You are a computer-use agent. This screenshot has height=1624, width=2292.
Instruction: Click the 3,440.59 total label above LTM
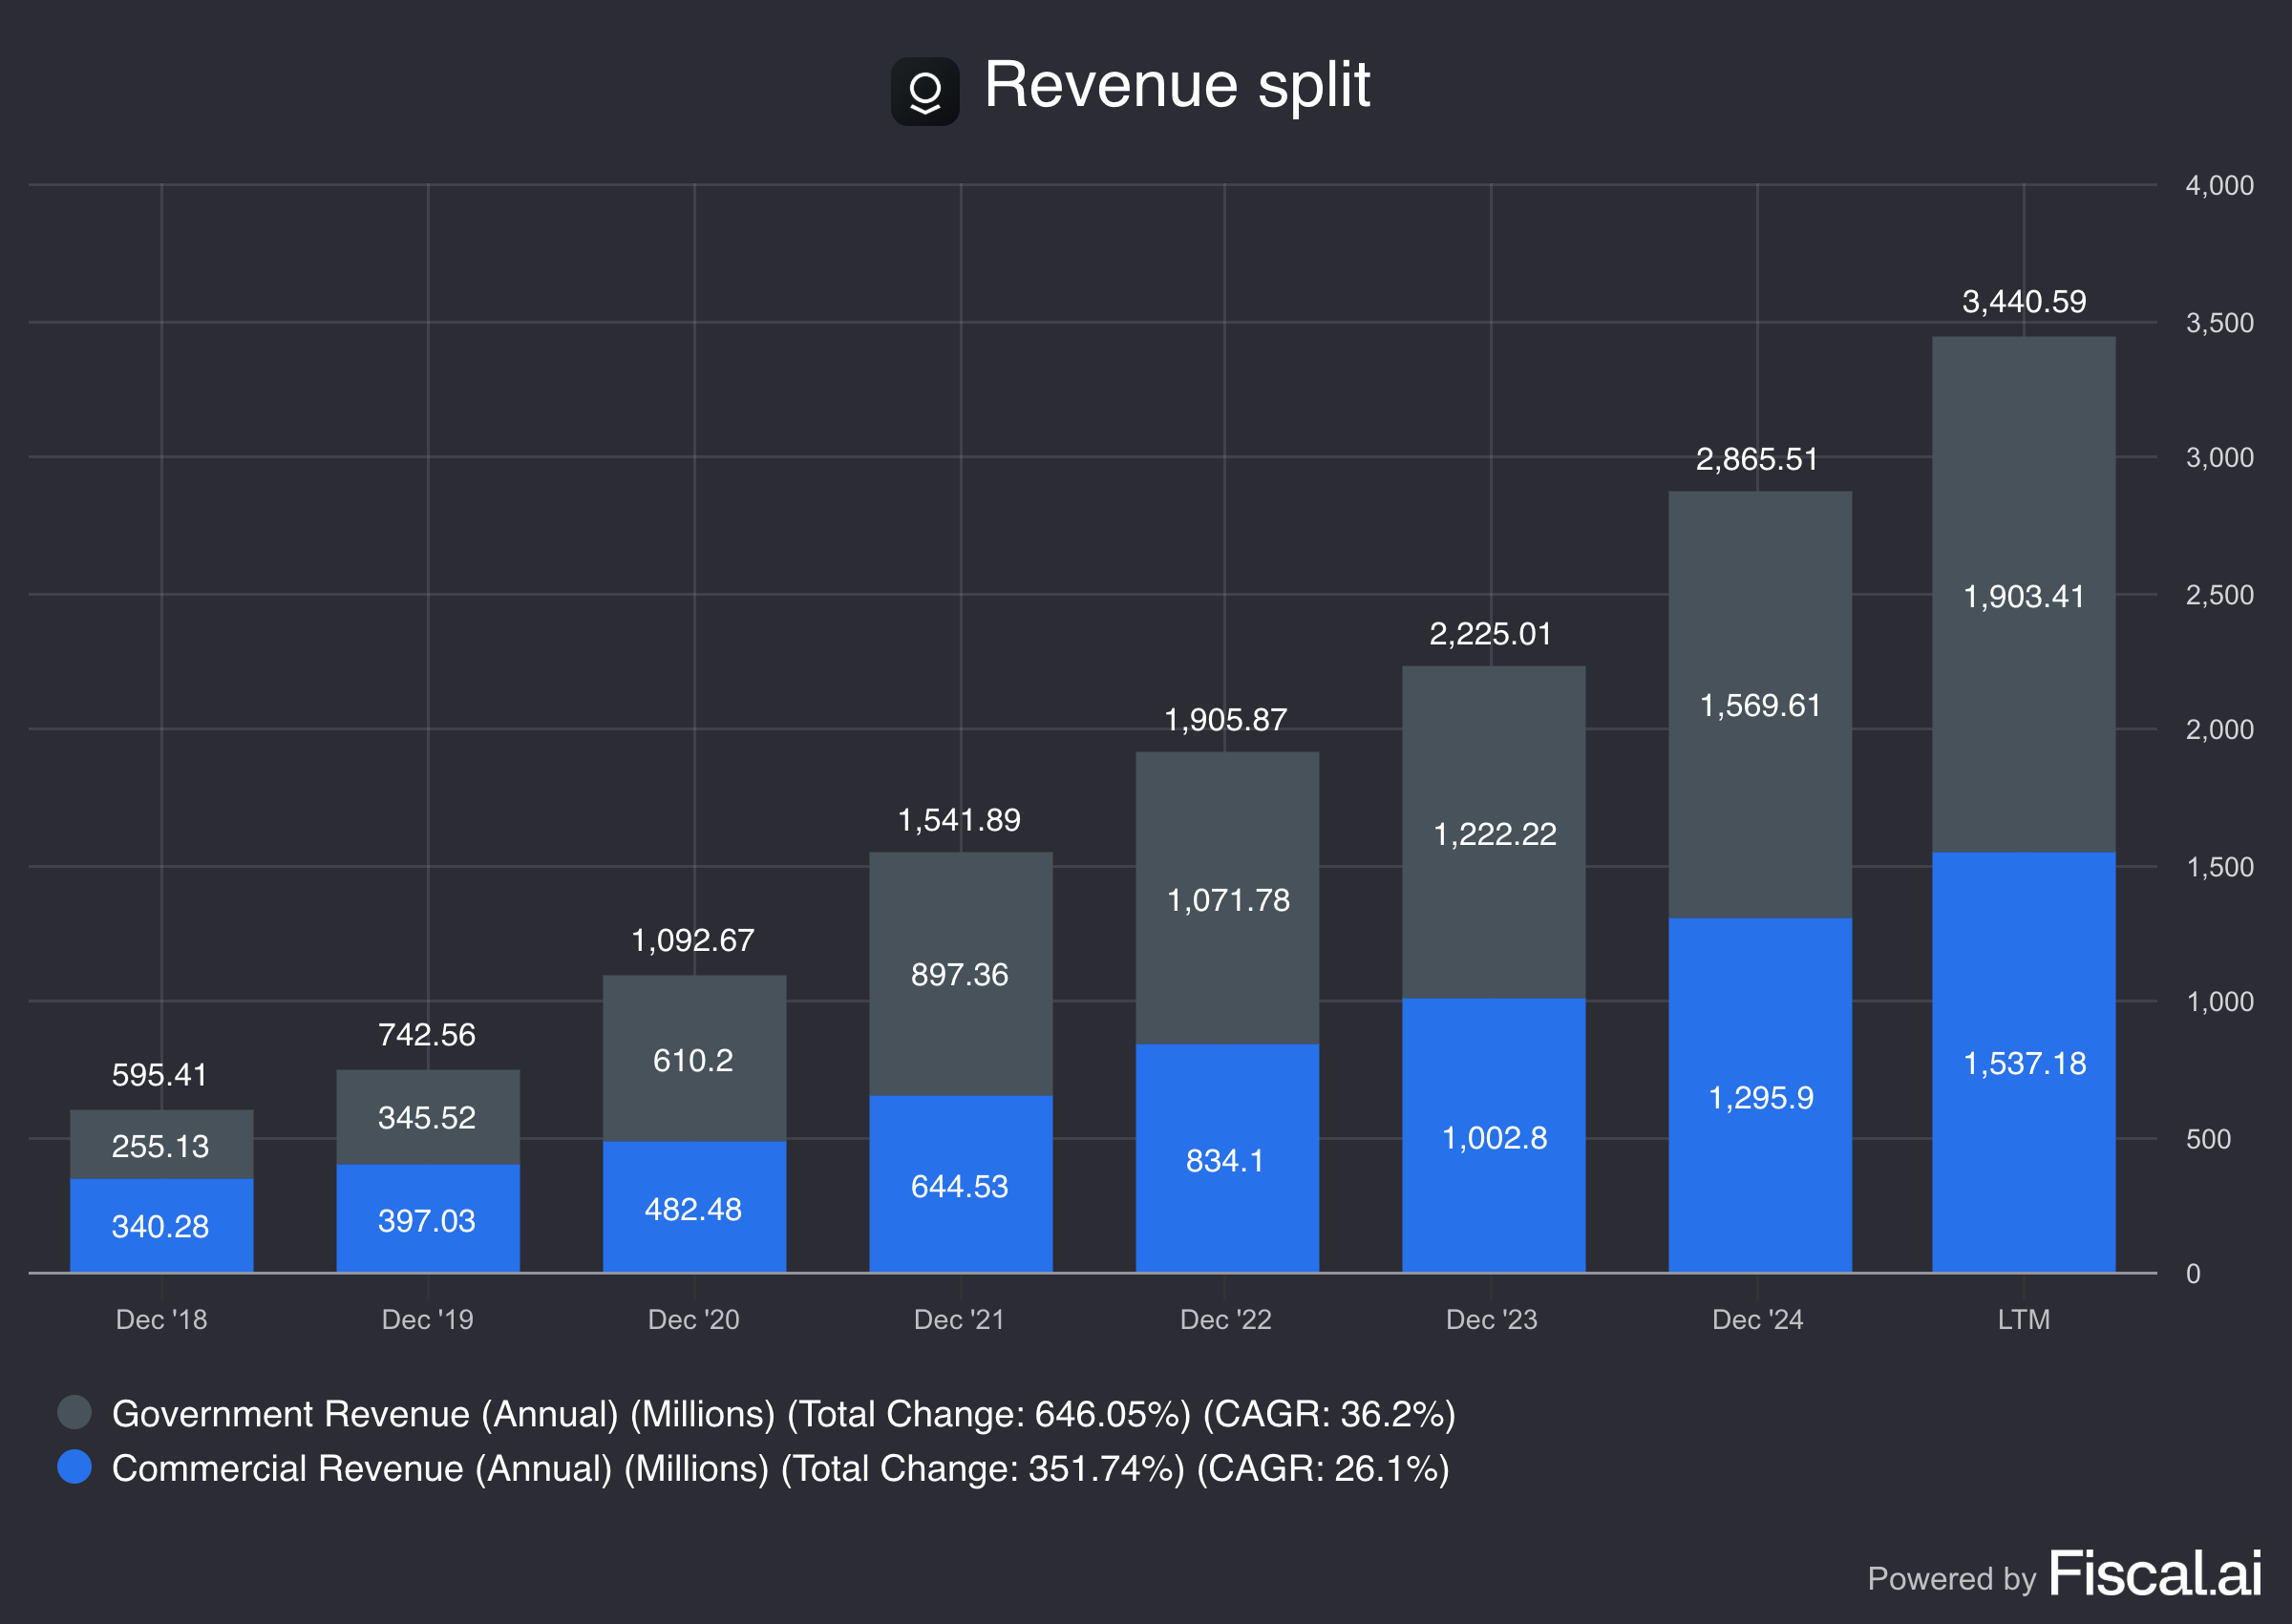click(x=2023, y=301)
